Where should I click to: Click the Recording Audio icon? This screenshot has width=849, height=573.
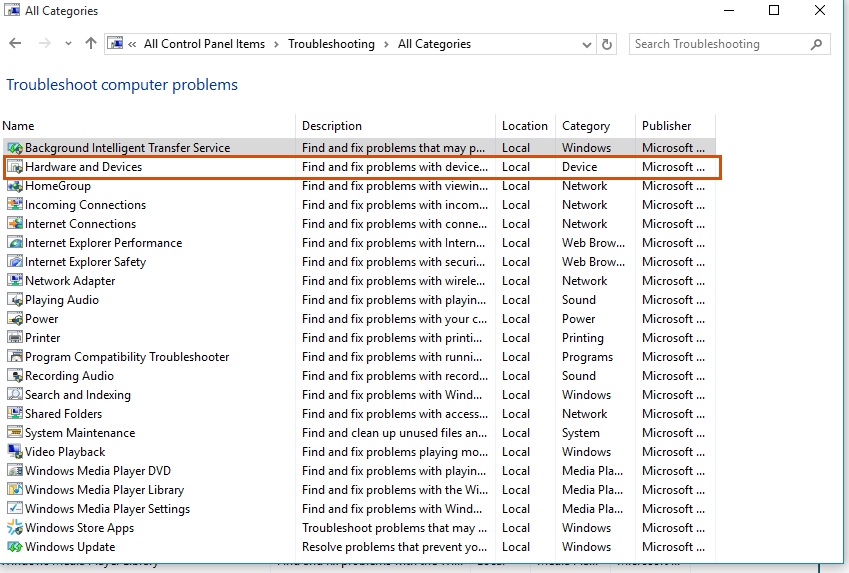click(x=15, y=375)
